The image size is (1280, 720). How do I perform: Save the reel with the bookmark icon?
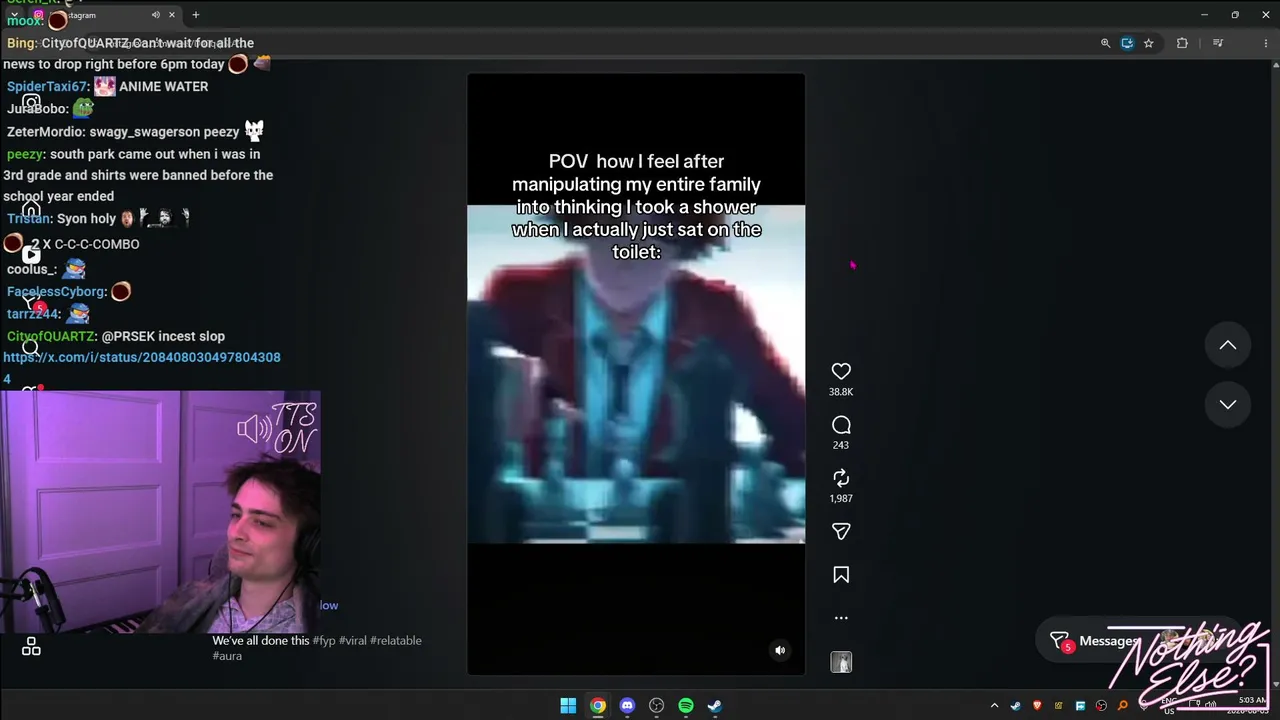point(841,575)
